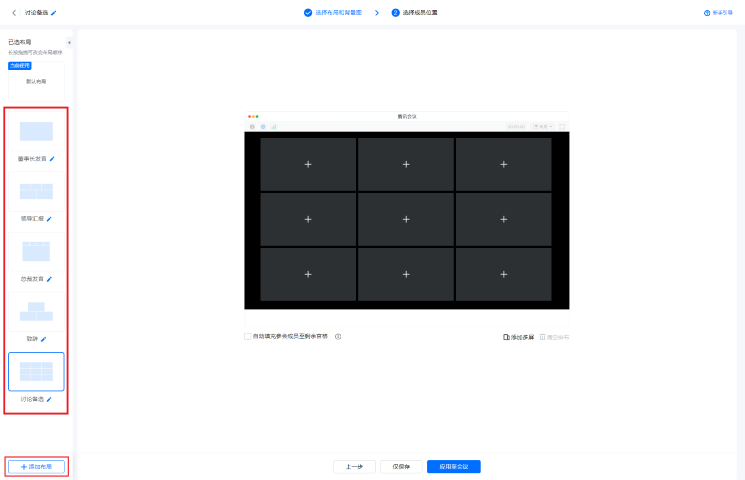The image size is (745, 480).
Task: Click the blue 应用至会议 button
Action: click(454, 467)
